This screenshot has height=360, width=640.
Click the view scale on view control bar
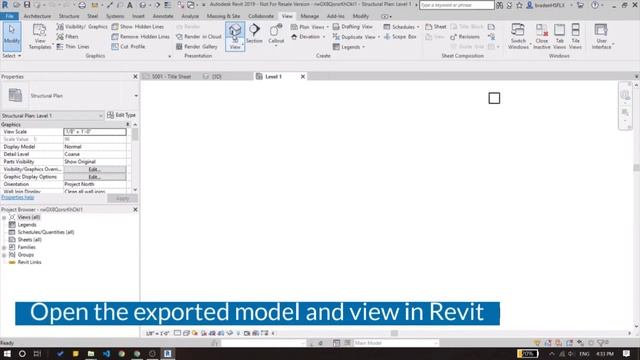click(157, 333)
